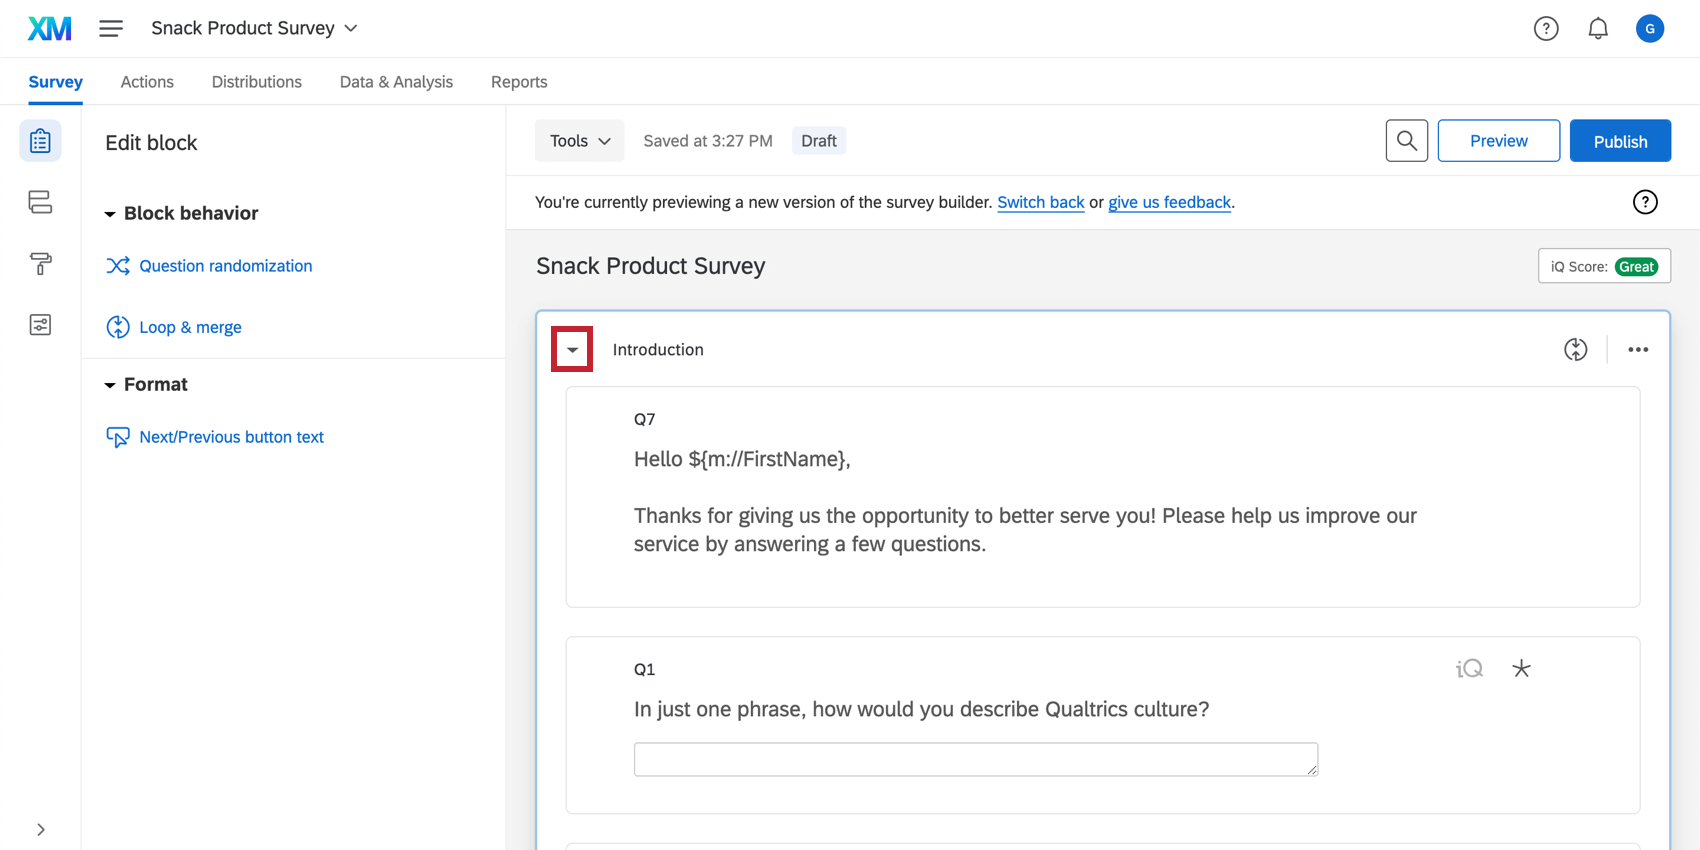Open the Tools dropdown

tap(580, 141)
